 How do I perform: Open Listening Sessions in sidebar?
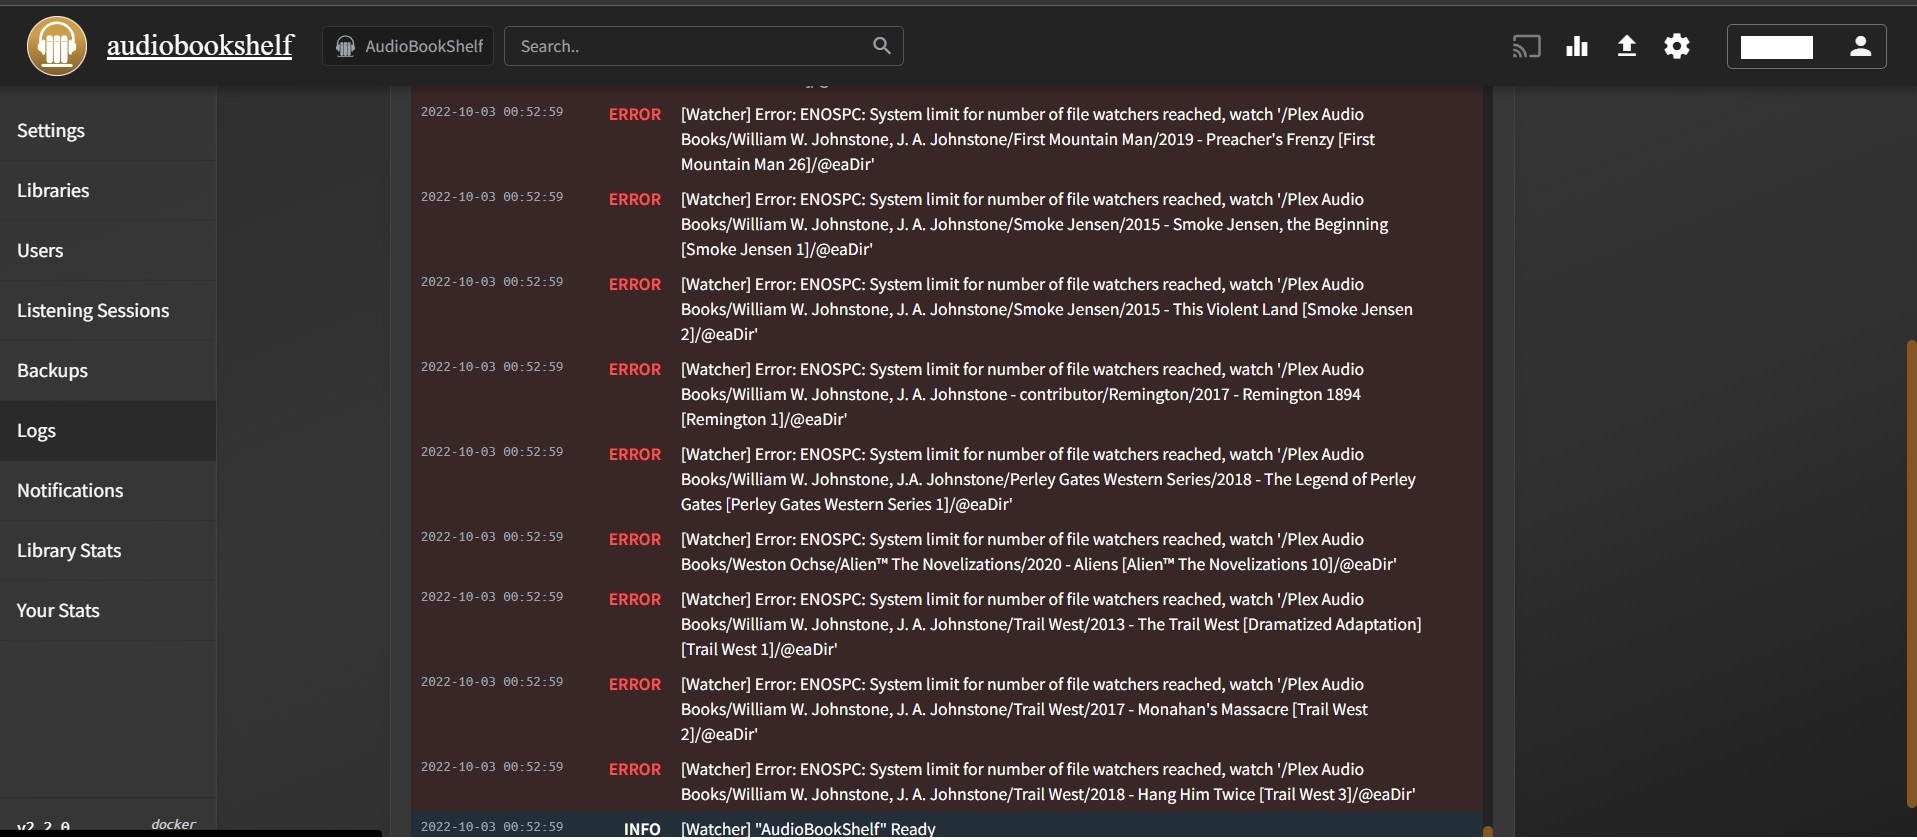point(108,311)
